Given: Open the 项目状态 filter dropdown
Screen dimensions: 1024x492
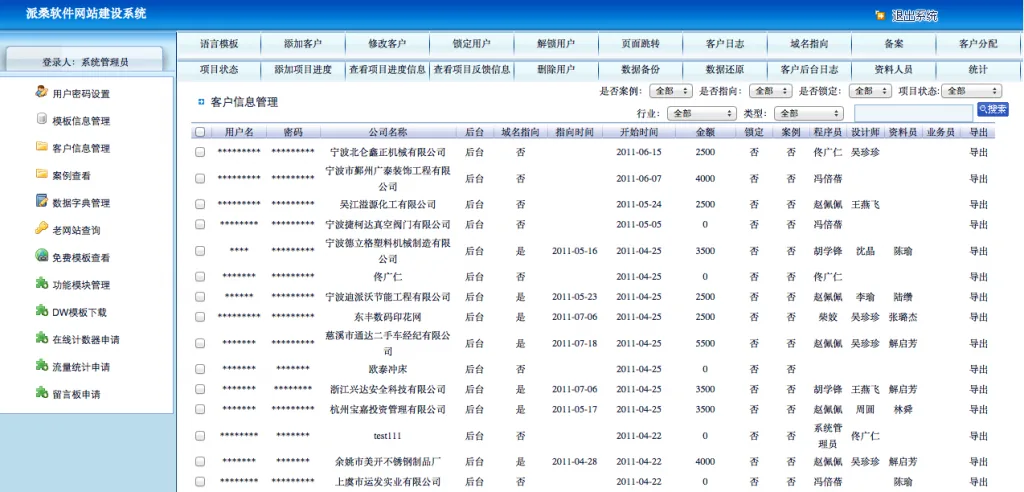Looking at the screenshot, I should point(971,91).
